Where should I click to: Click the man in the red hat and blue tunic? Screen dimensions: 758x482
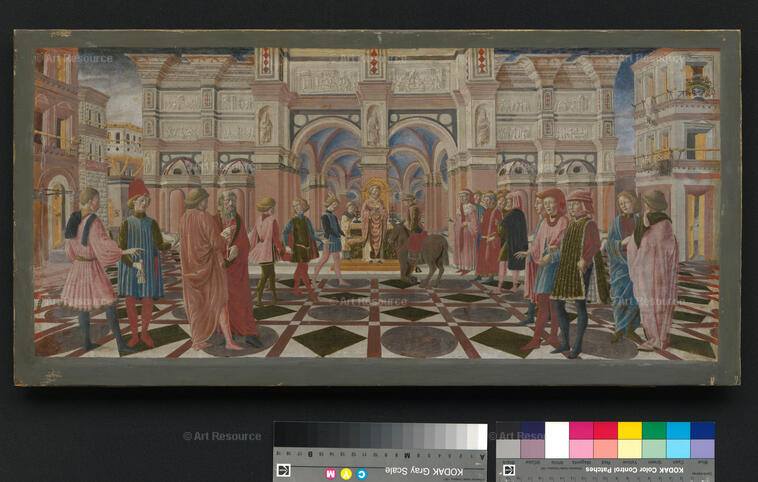pyautogui.click(x=141, y=263)
